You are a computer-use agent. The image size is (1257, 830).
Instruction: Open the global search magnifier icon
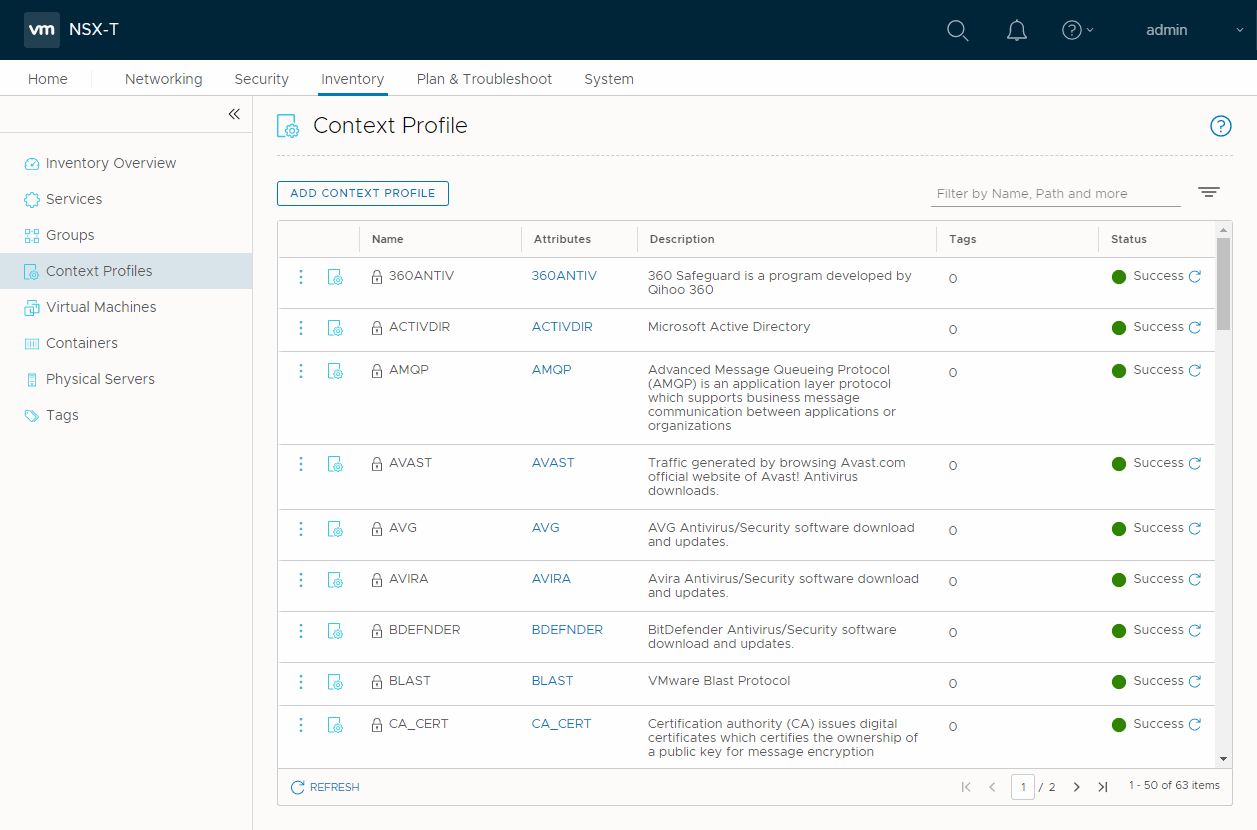(x=957, y=30)
